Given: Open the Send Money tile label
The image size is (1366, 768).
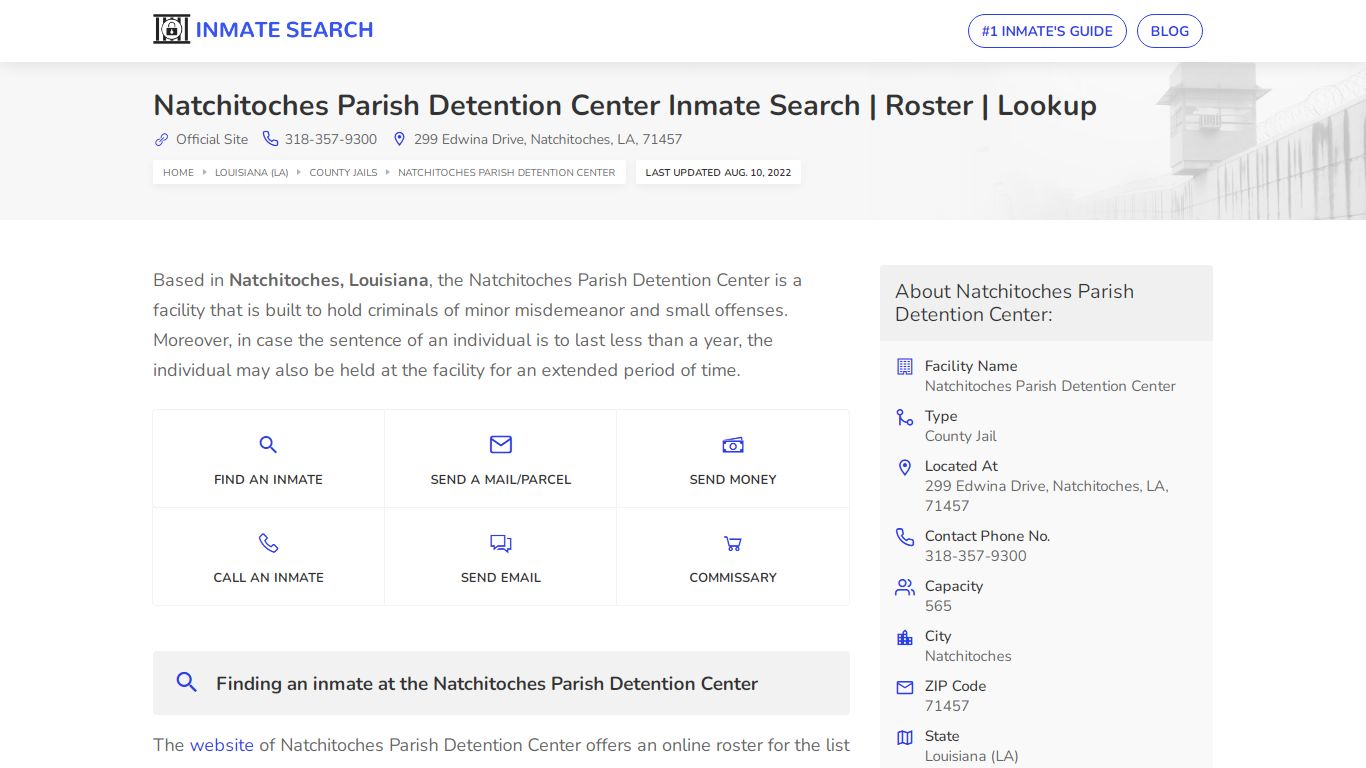Looking at the screenshot, I should (733, 479).
